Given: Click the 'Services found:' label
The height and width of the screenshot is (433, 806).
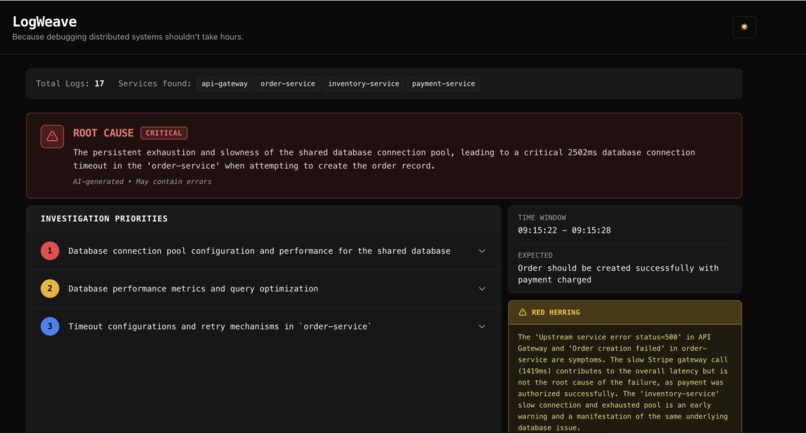Looking at the screenshot, I should coord(154,83).
